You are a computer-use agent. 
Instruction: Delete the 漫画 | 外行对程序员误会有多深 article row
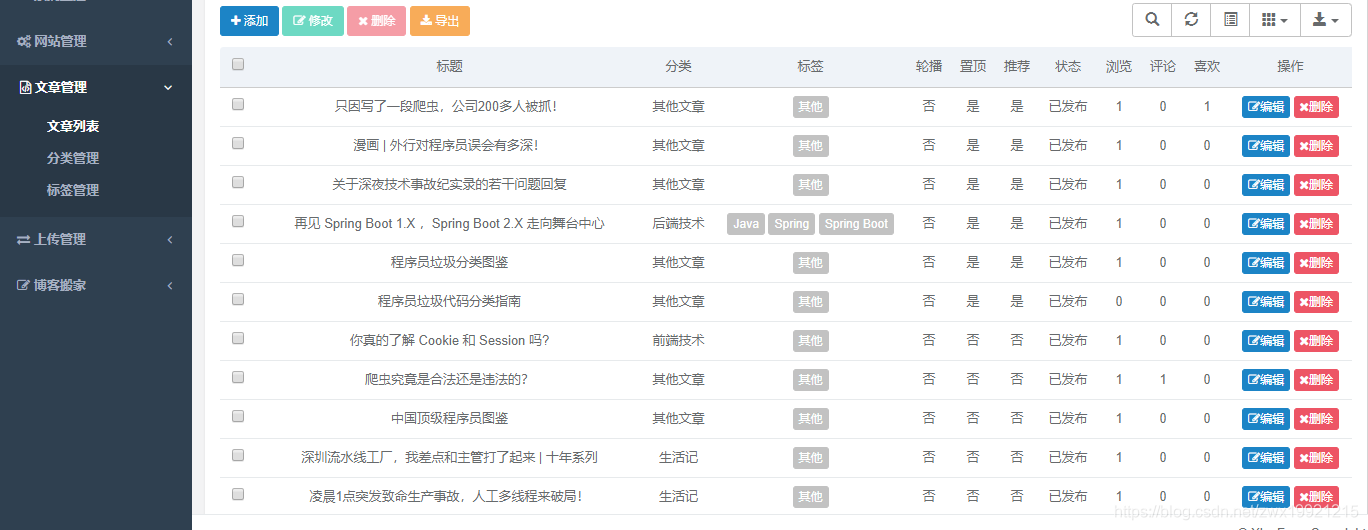coord(1316,146)
